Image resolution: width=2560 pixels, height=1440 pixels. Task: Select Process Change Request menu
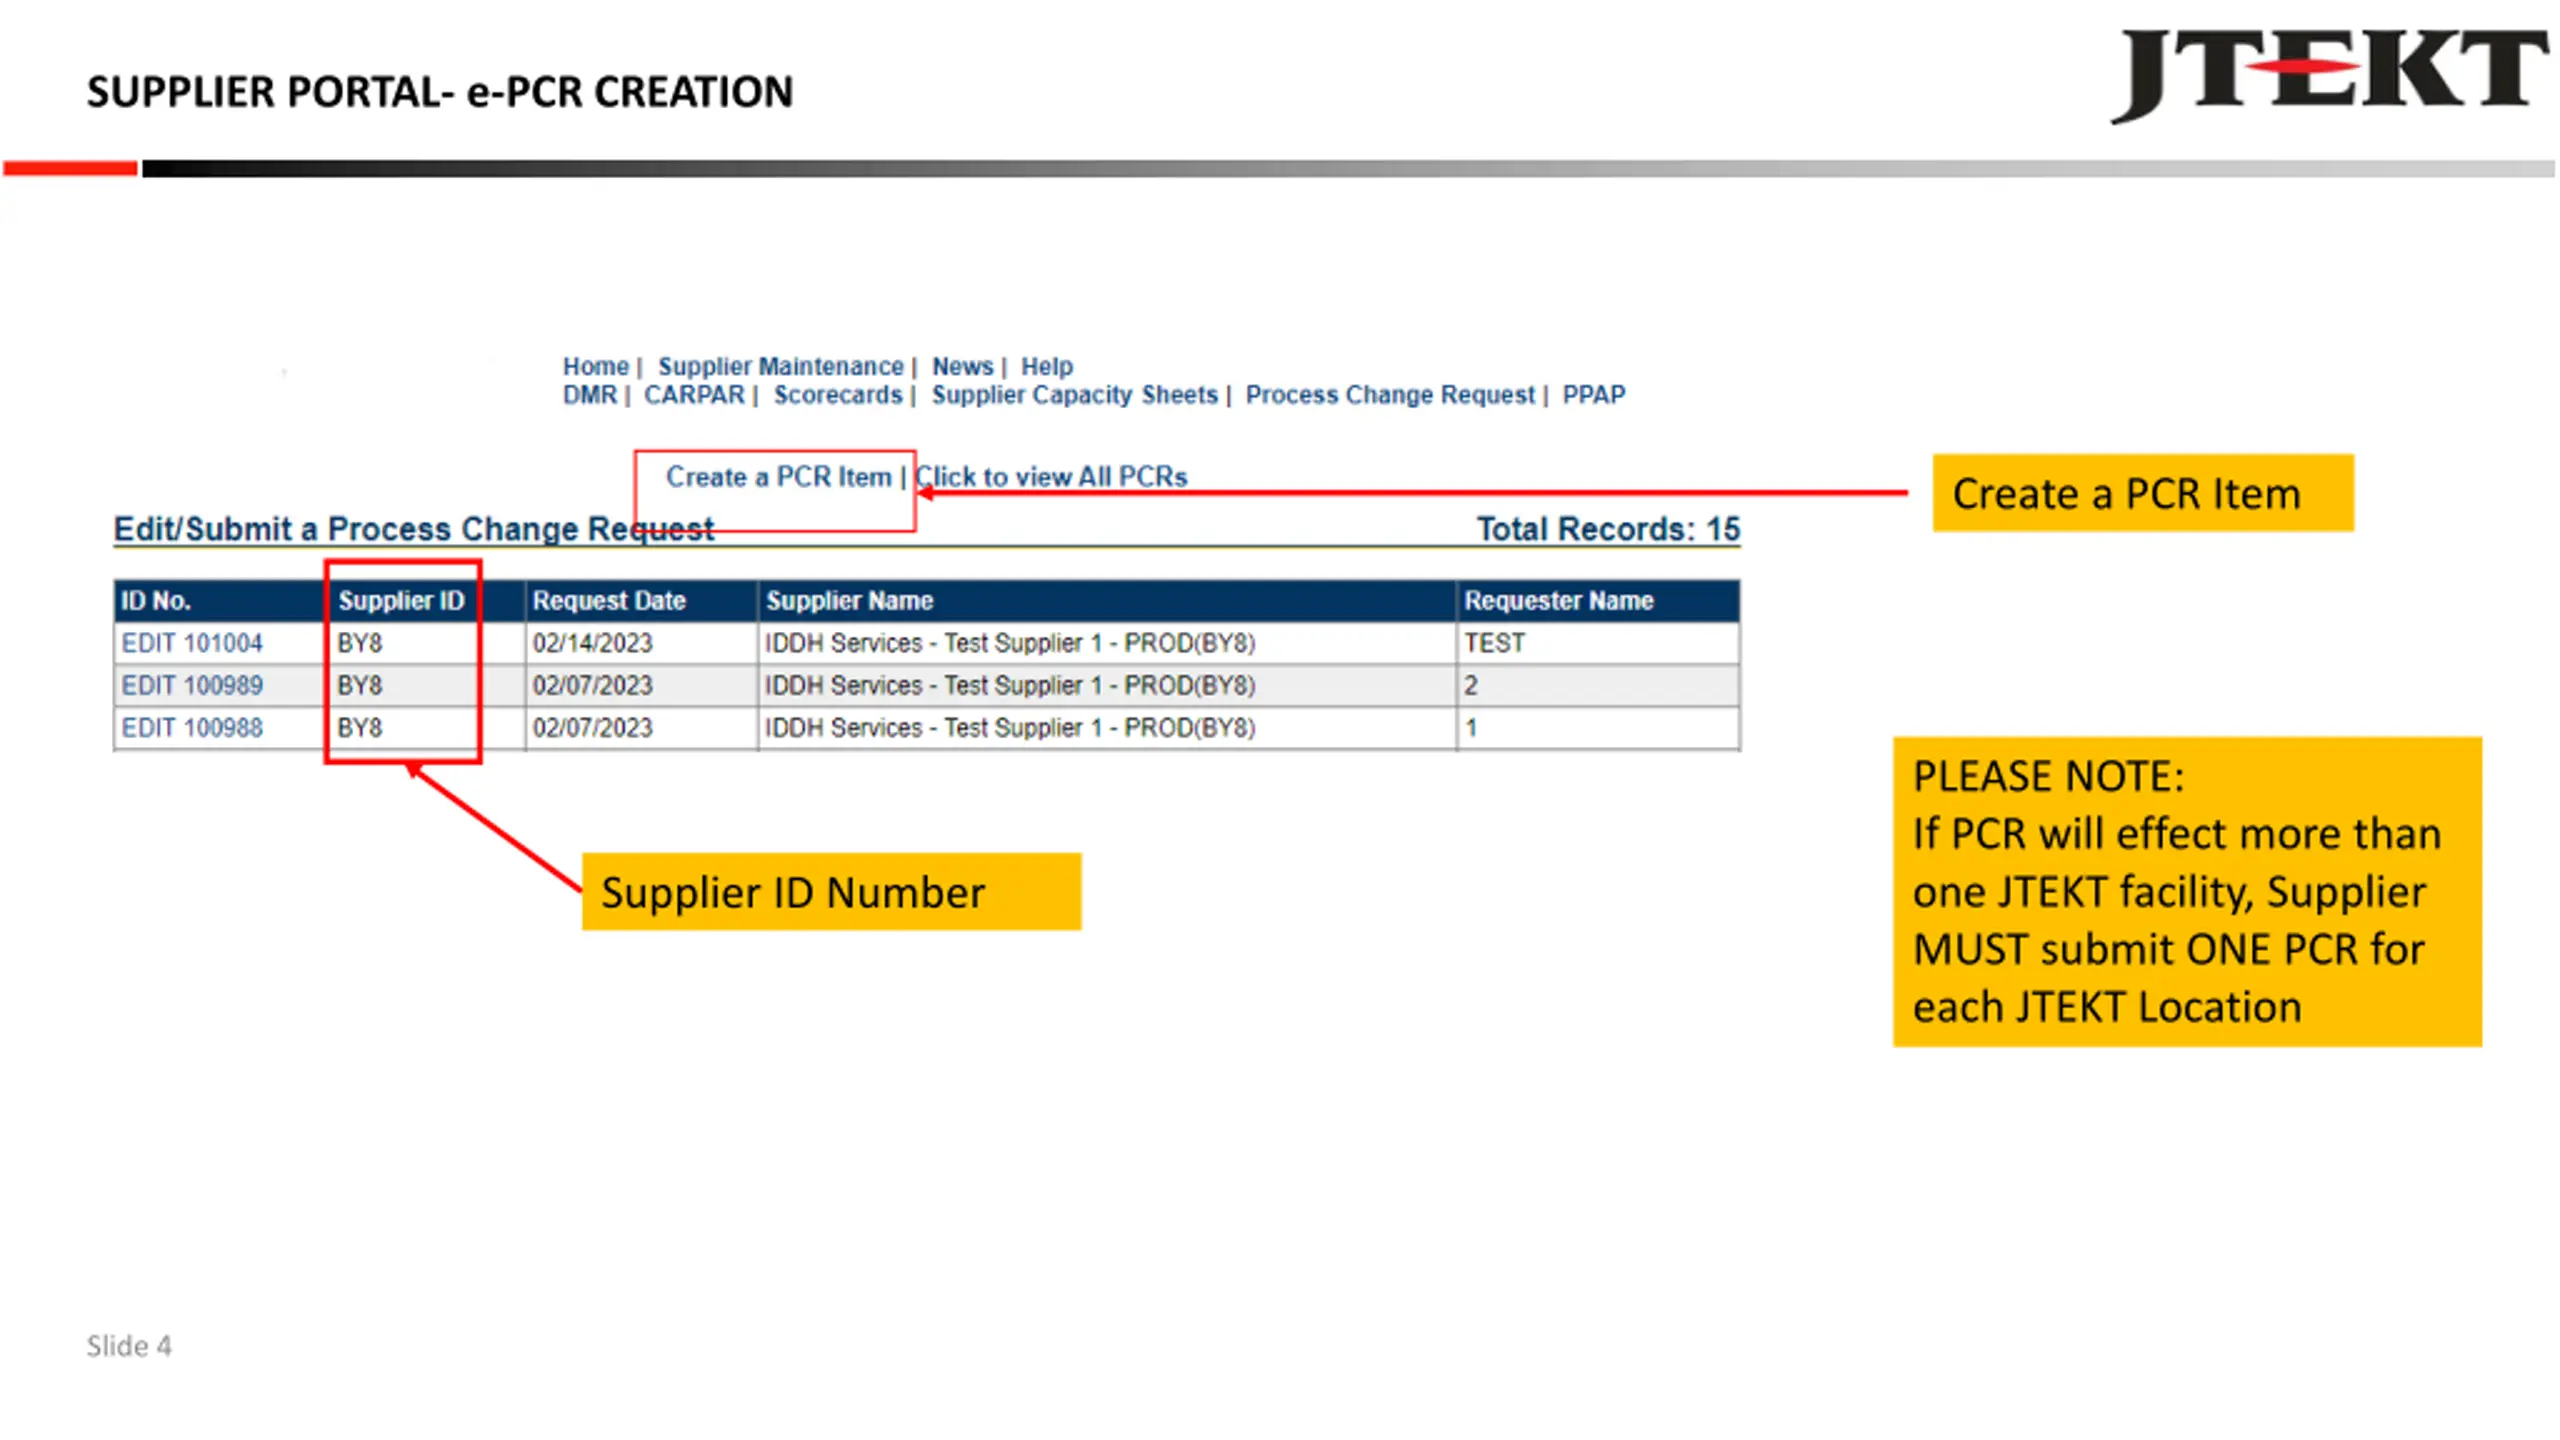click(1389, 395)
